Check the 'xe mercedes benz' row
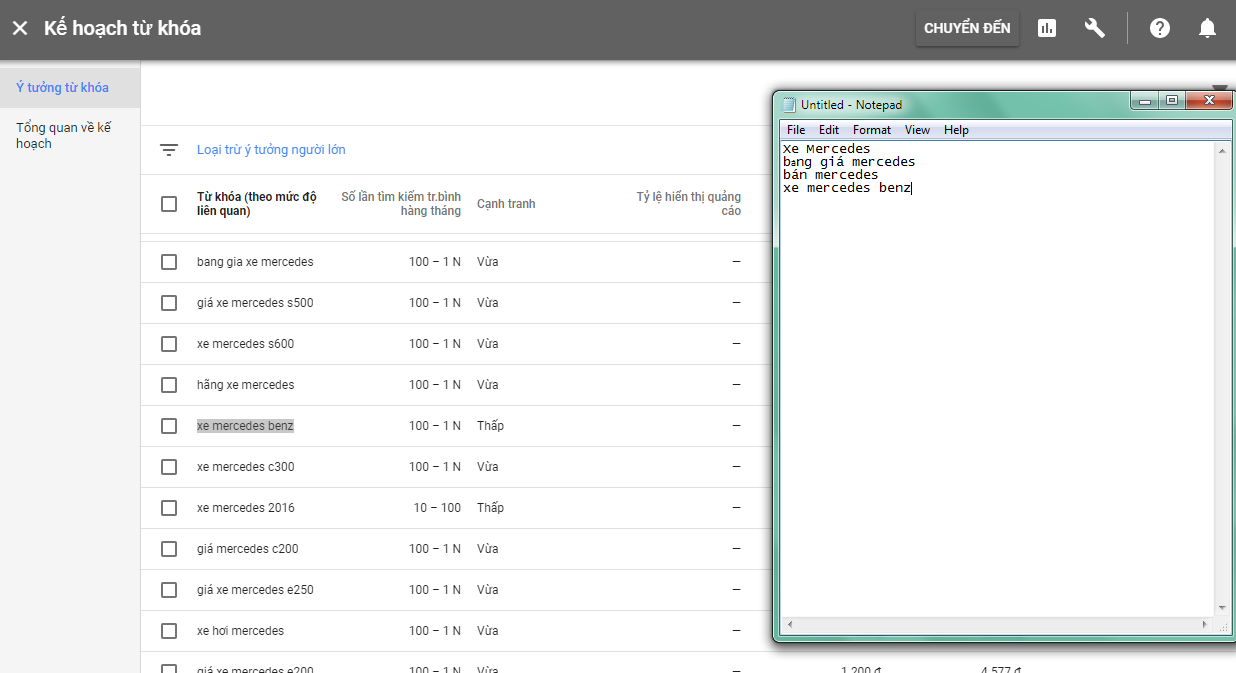The width and height of the screenshot is (1236, 673). click(x=169, y=426)
